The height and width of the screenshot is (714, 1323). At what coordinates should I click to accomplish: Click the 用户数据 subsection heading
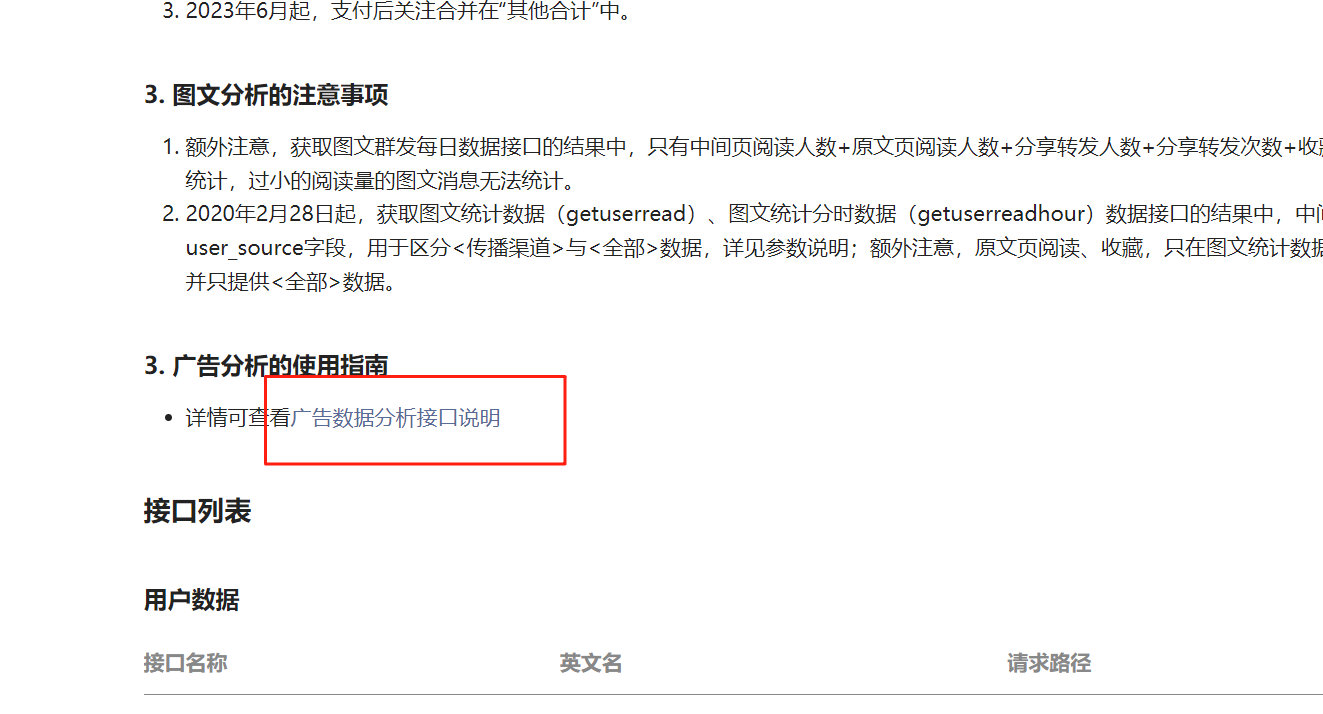tap(191, 600)
